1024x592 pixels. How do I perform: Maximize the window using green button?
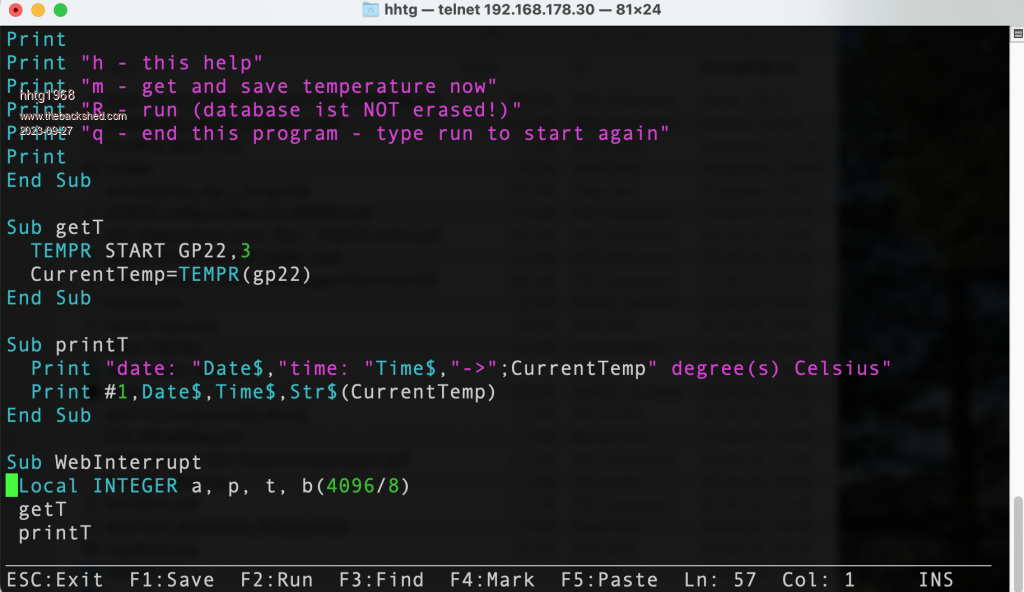(x=60, y=10)
